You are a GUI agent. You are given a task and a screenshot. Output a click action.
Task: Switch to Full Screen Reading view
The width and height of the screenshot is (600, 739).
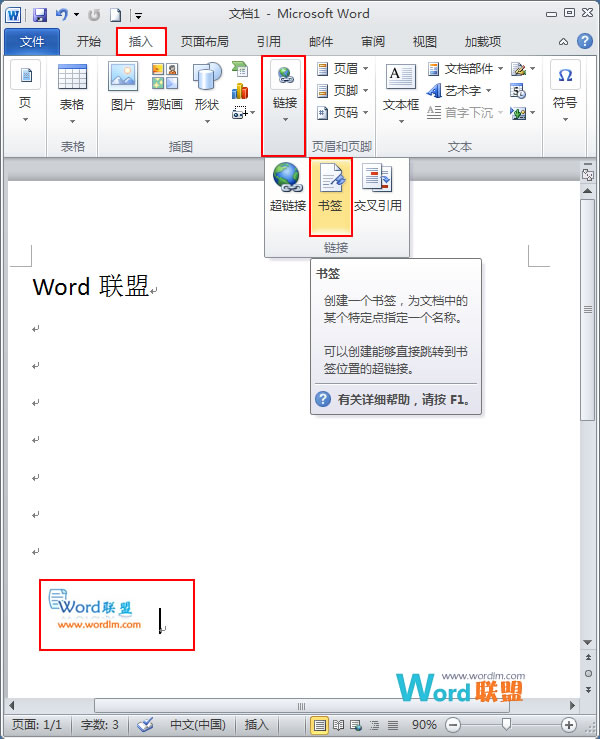(x=339, y=725)
